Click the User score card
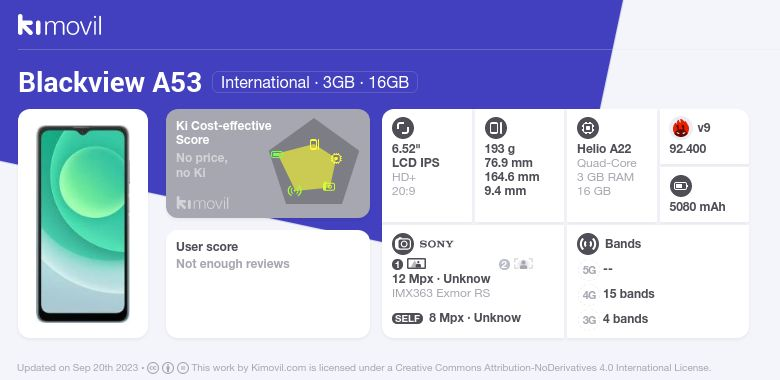 click(268, 284)
